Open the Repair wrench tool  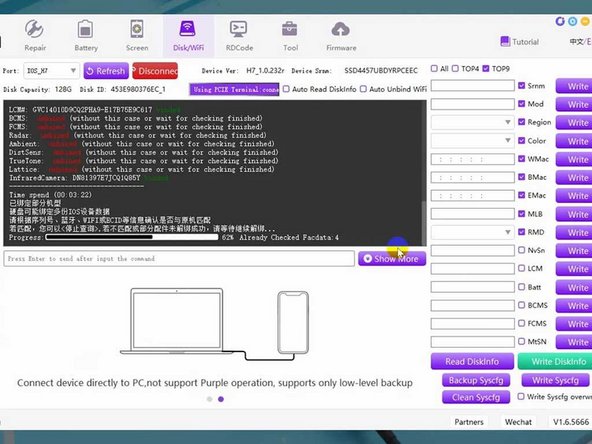[34, 29]
